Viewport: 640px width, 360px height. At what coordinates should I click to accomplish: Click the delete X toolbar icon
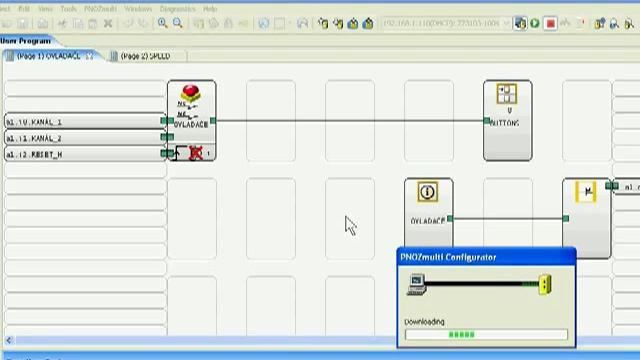(x=108, y=24)
